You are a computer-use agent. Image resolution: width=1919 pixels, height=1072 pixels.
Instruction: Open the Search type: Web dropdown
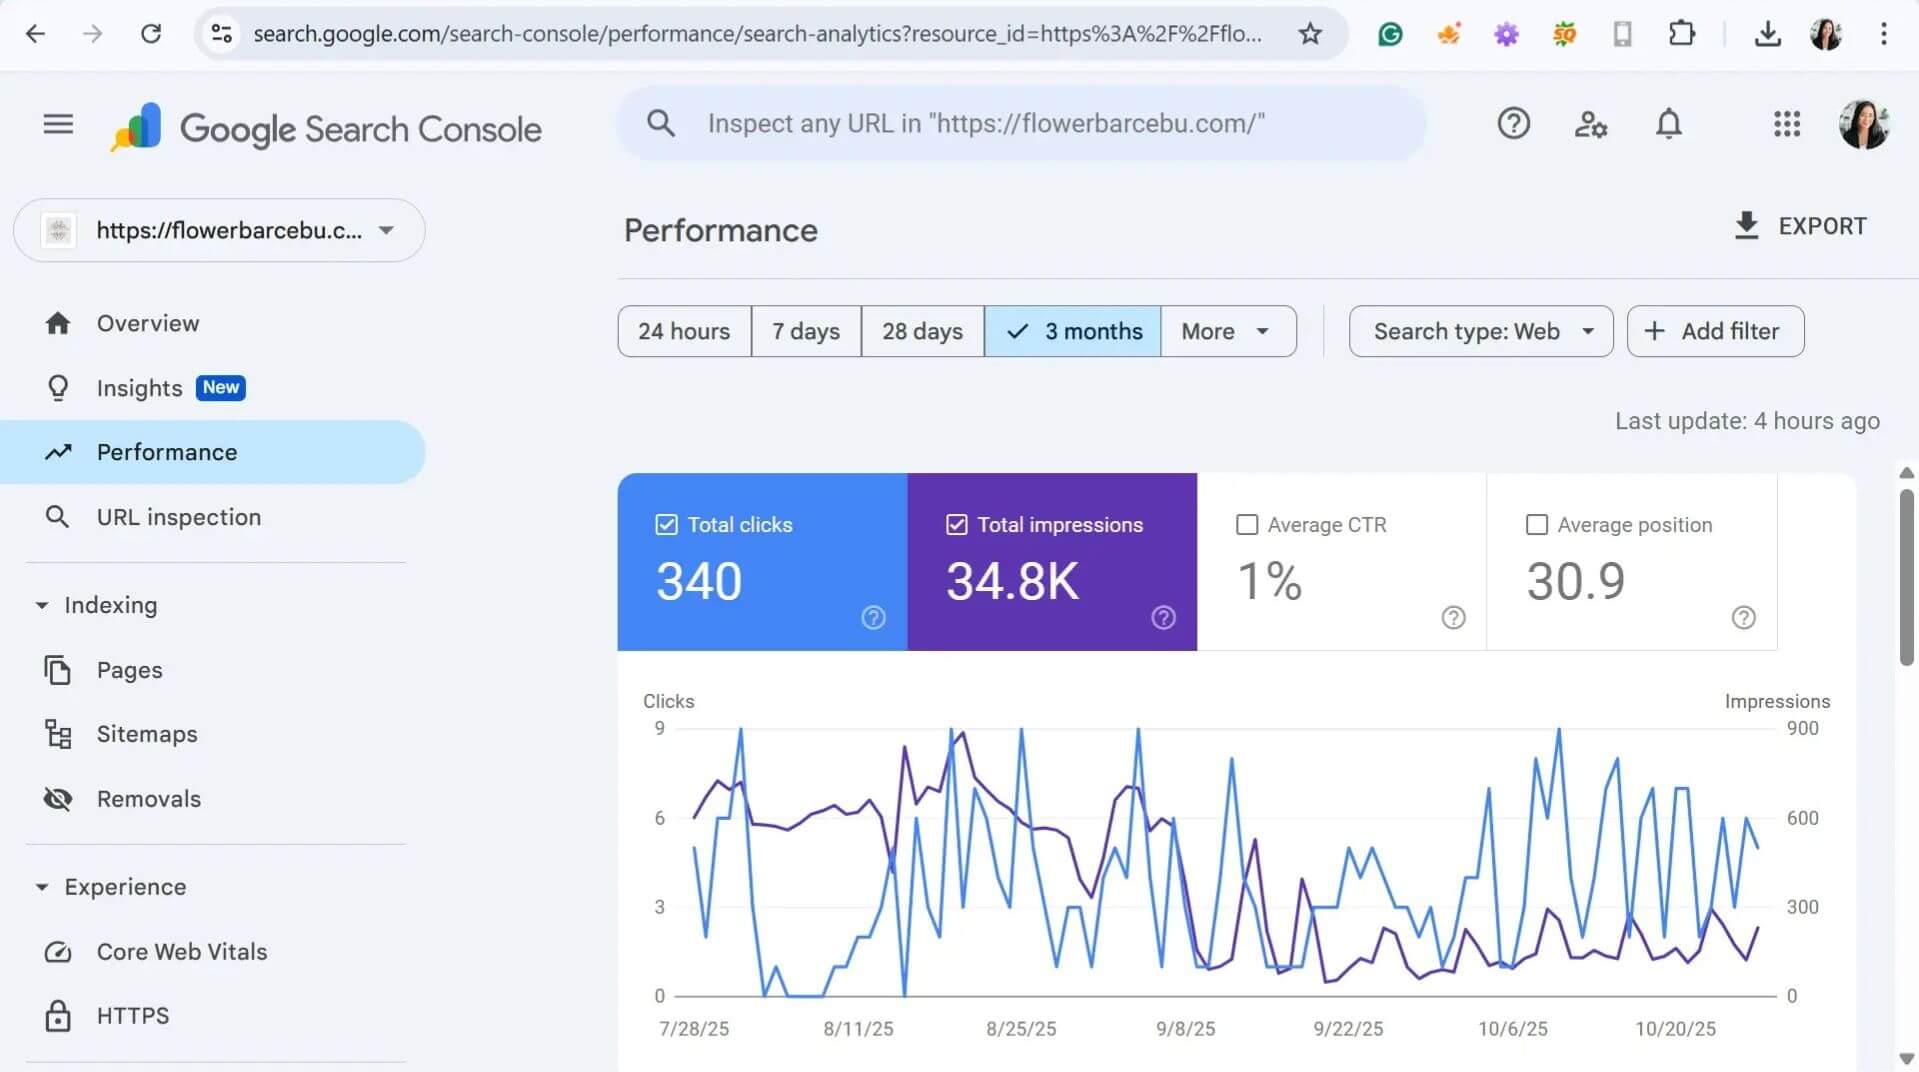1480,332
